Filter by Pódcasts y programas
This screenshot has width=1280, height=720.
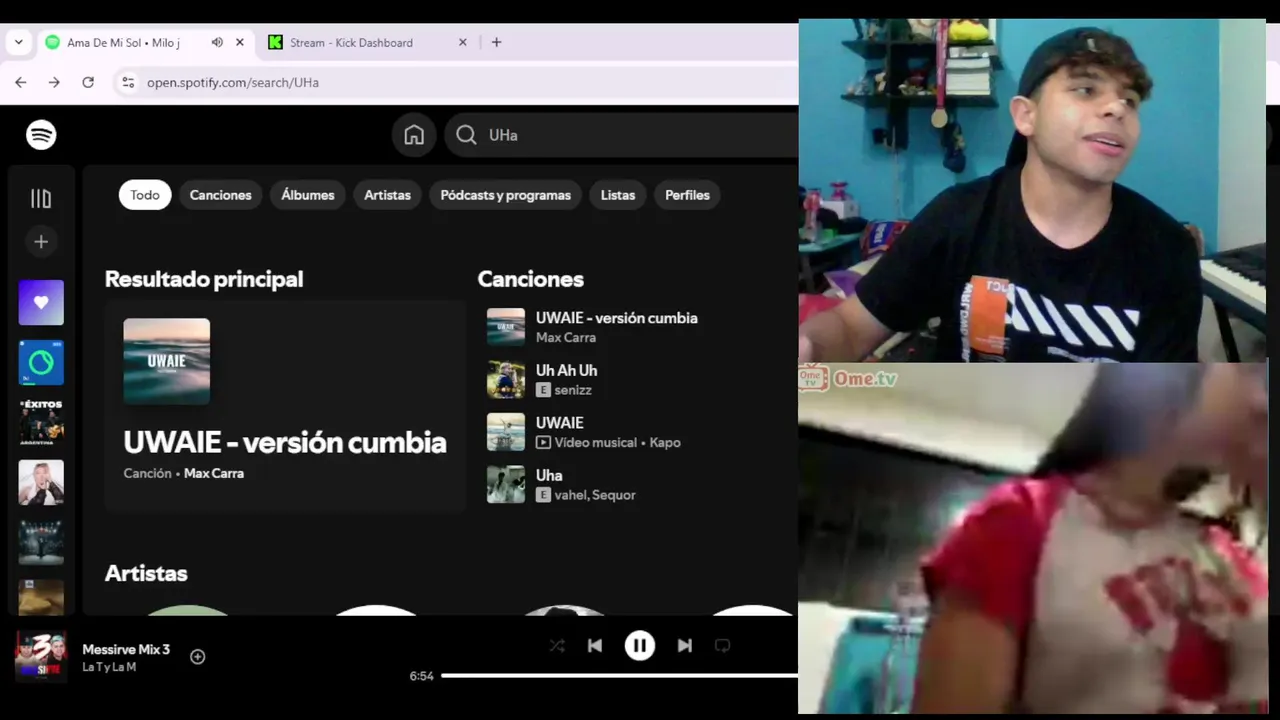(x=506, y=195)
